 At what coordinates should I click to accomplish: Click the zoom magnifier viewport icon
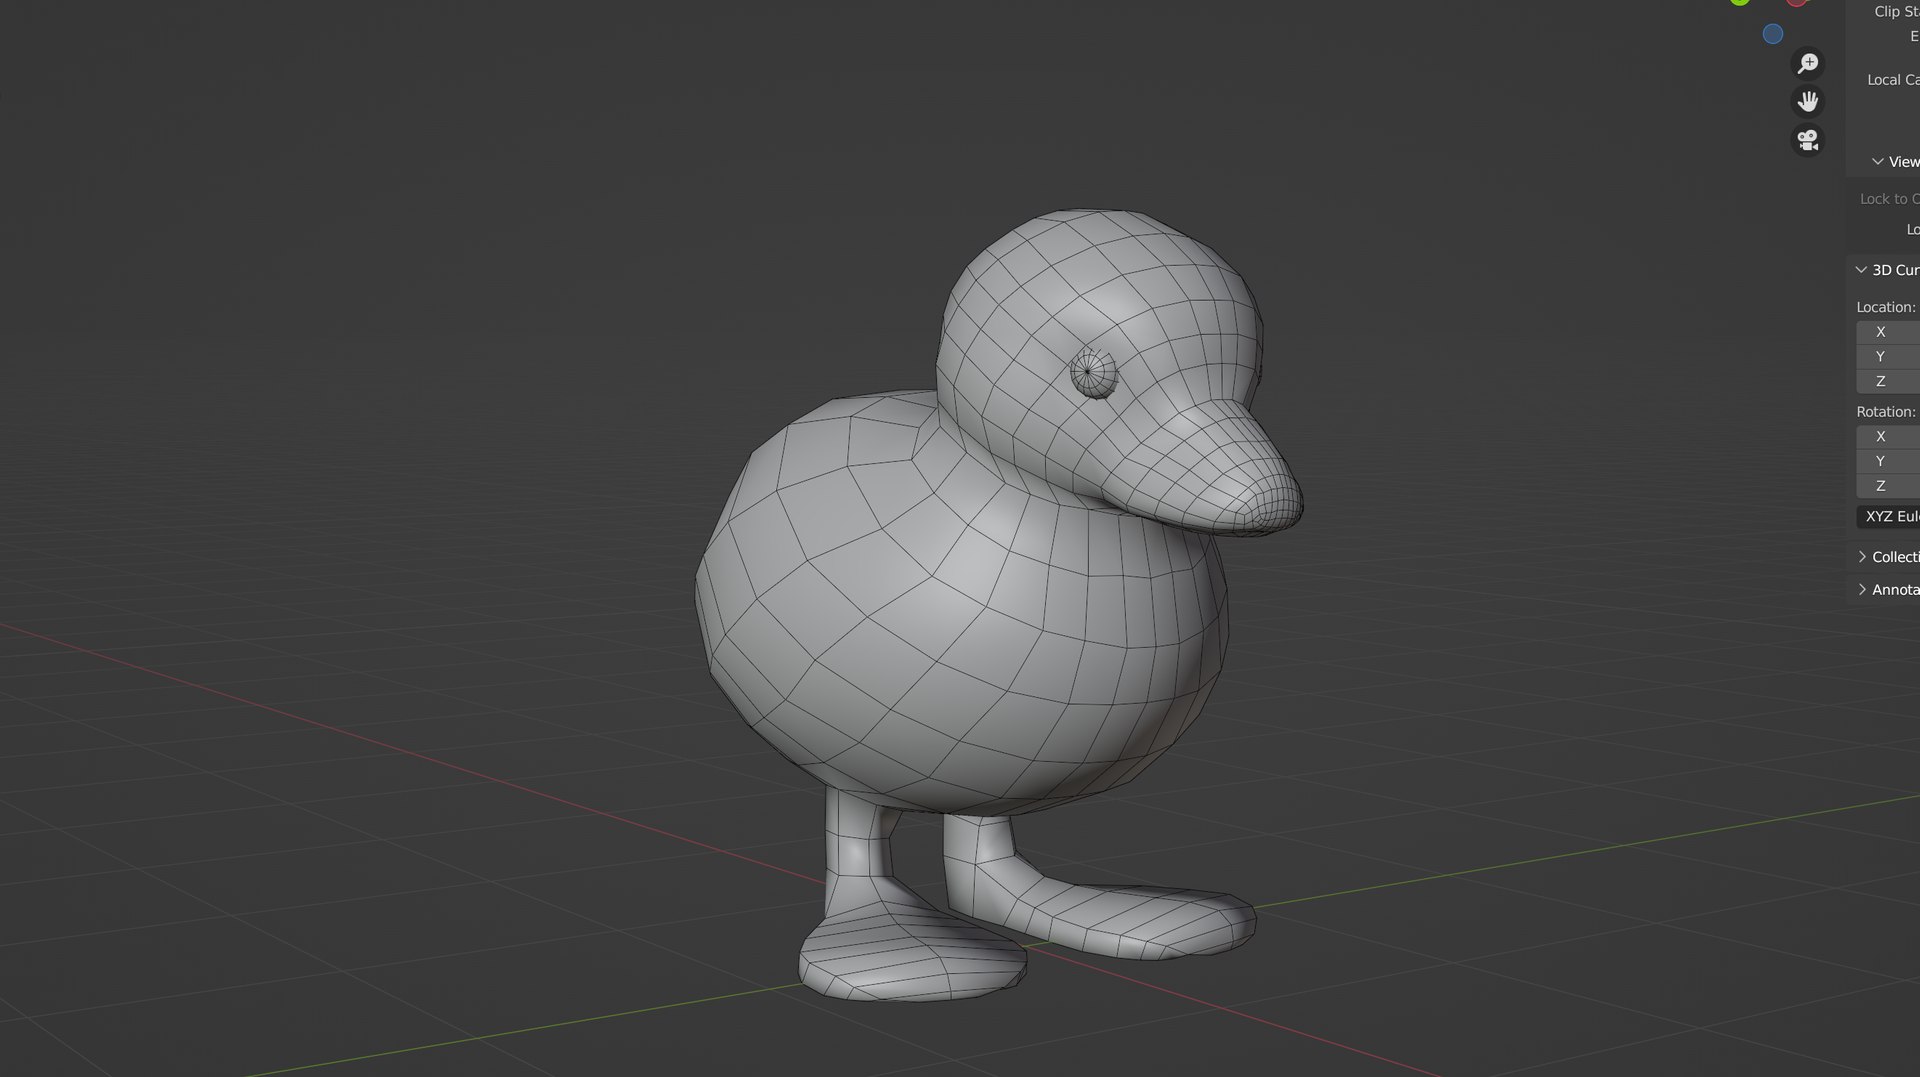click(x=1807, y=64)
